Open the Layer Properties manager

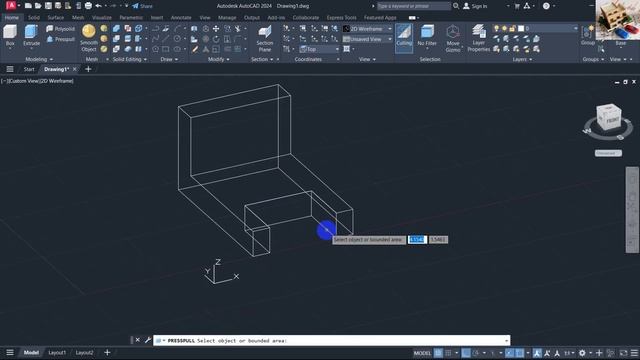(x=478, y=38)
